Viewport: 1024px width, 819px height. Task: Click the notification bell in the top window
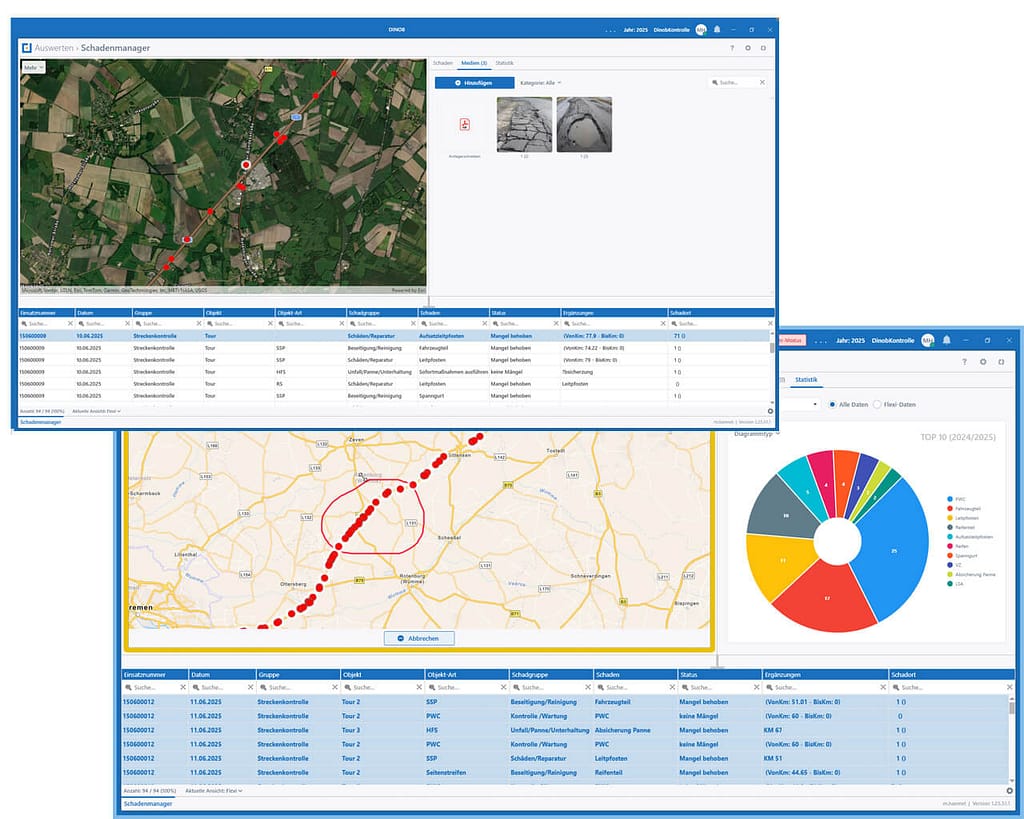[x=716, y=29]
